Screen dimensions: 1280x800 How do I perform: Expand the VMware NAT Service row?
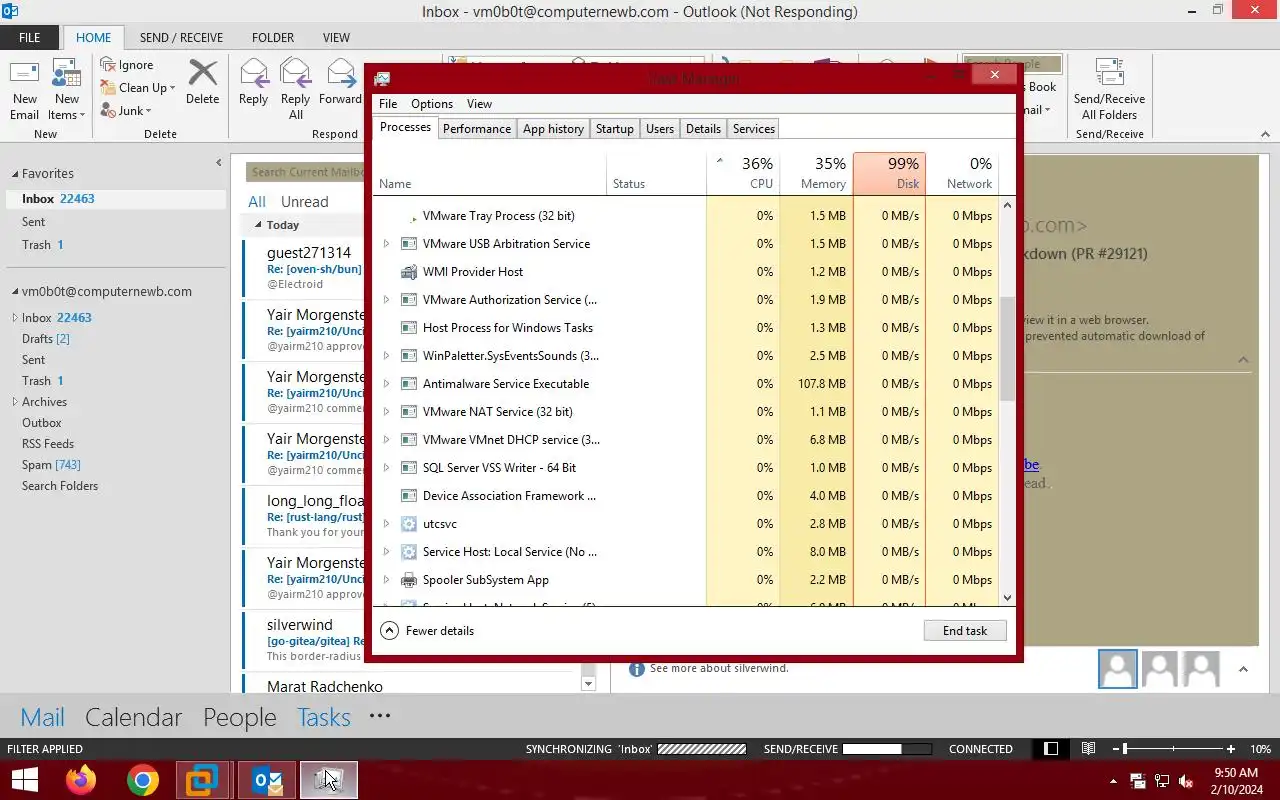387,412
